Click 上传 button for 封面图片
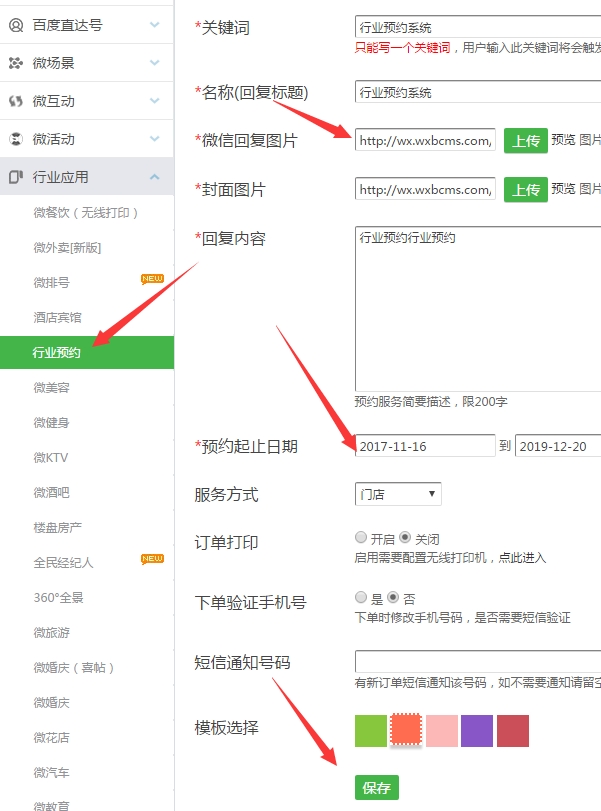The image size is (601, 811). [525, 189]
